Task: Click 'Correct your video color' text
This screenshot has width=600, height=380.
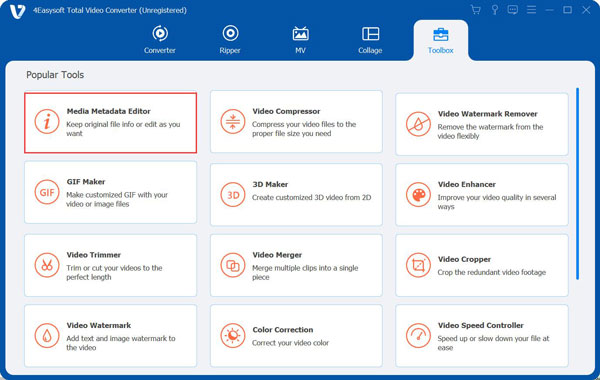Action: (x=290, y=343)
